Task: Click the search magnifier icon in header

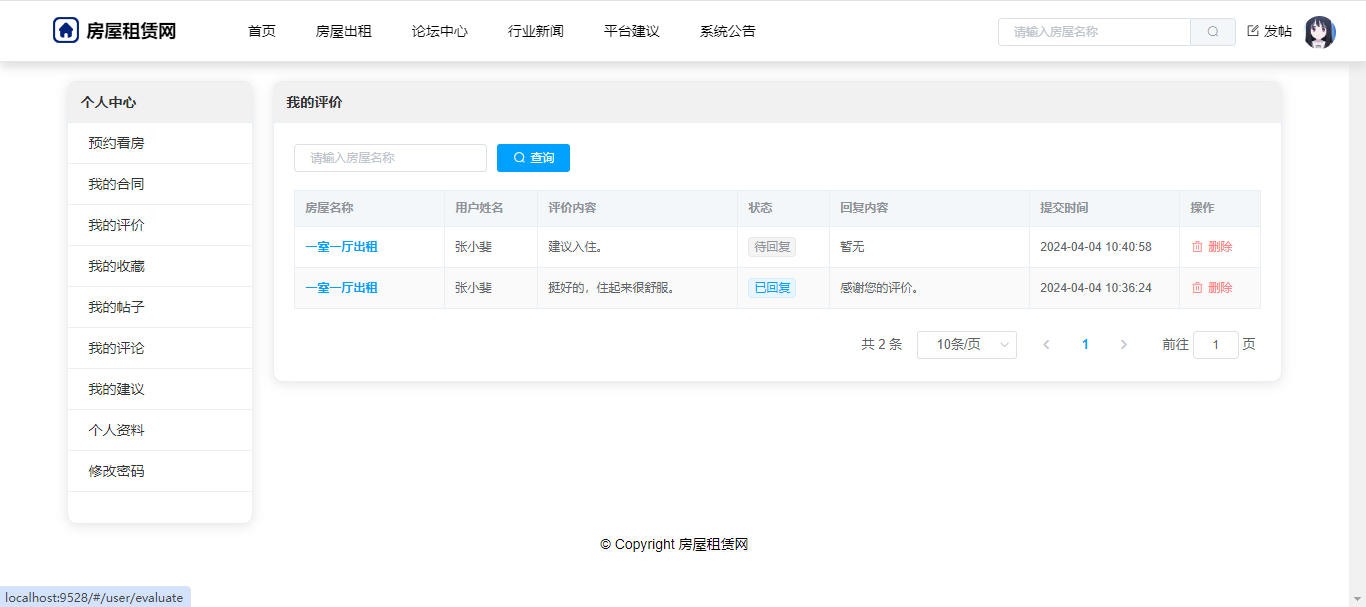Action: pyautogui.click(x=1213, y=32)
